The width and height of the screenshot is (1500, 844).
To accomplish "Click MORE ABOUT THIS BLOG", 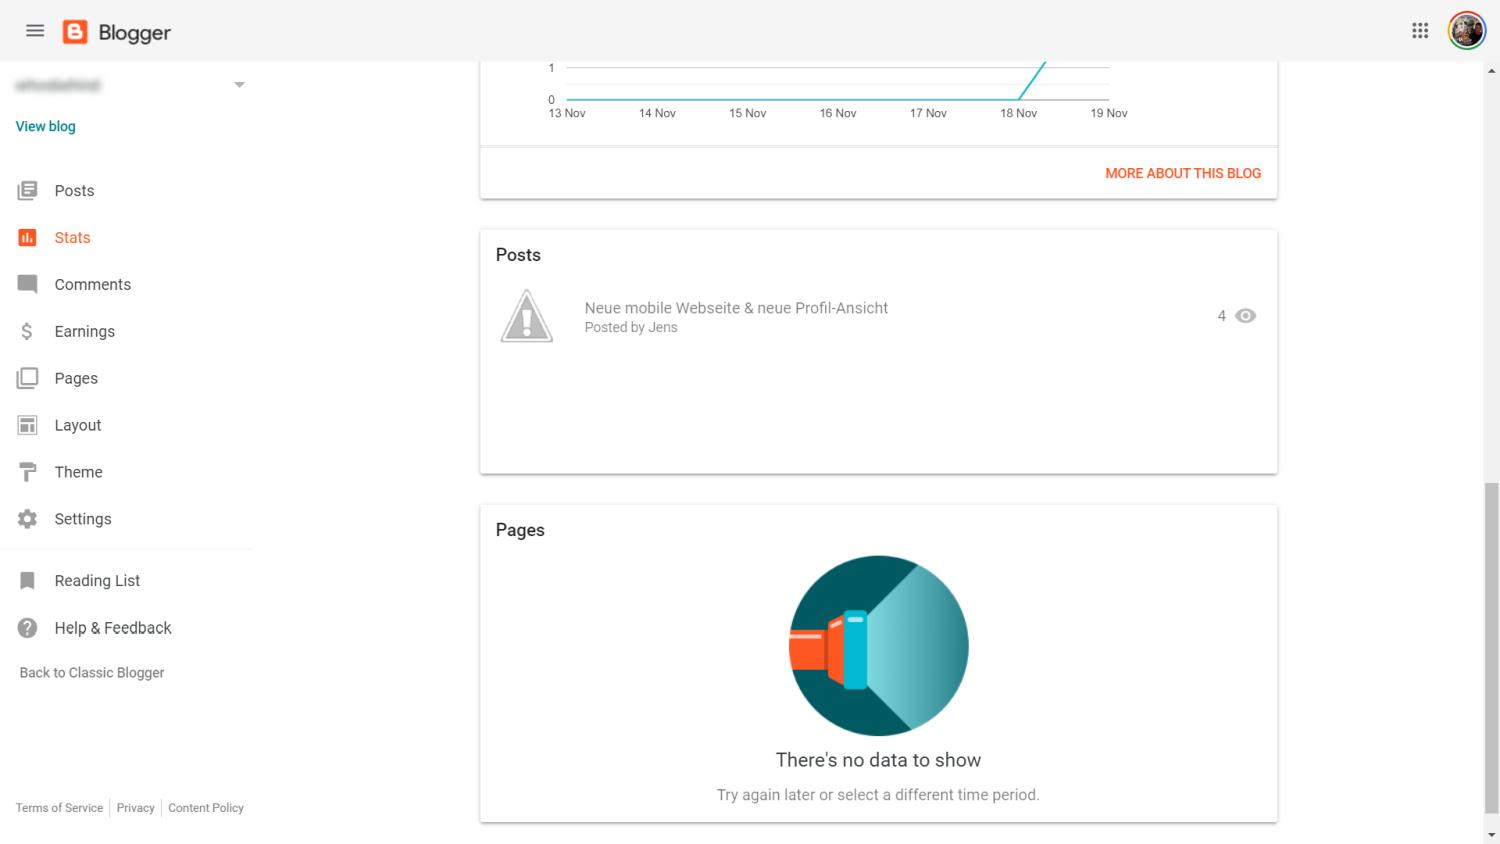I will 1183,173.
